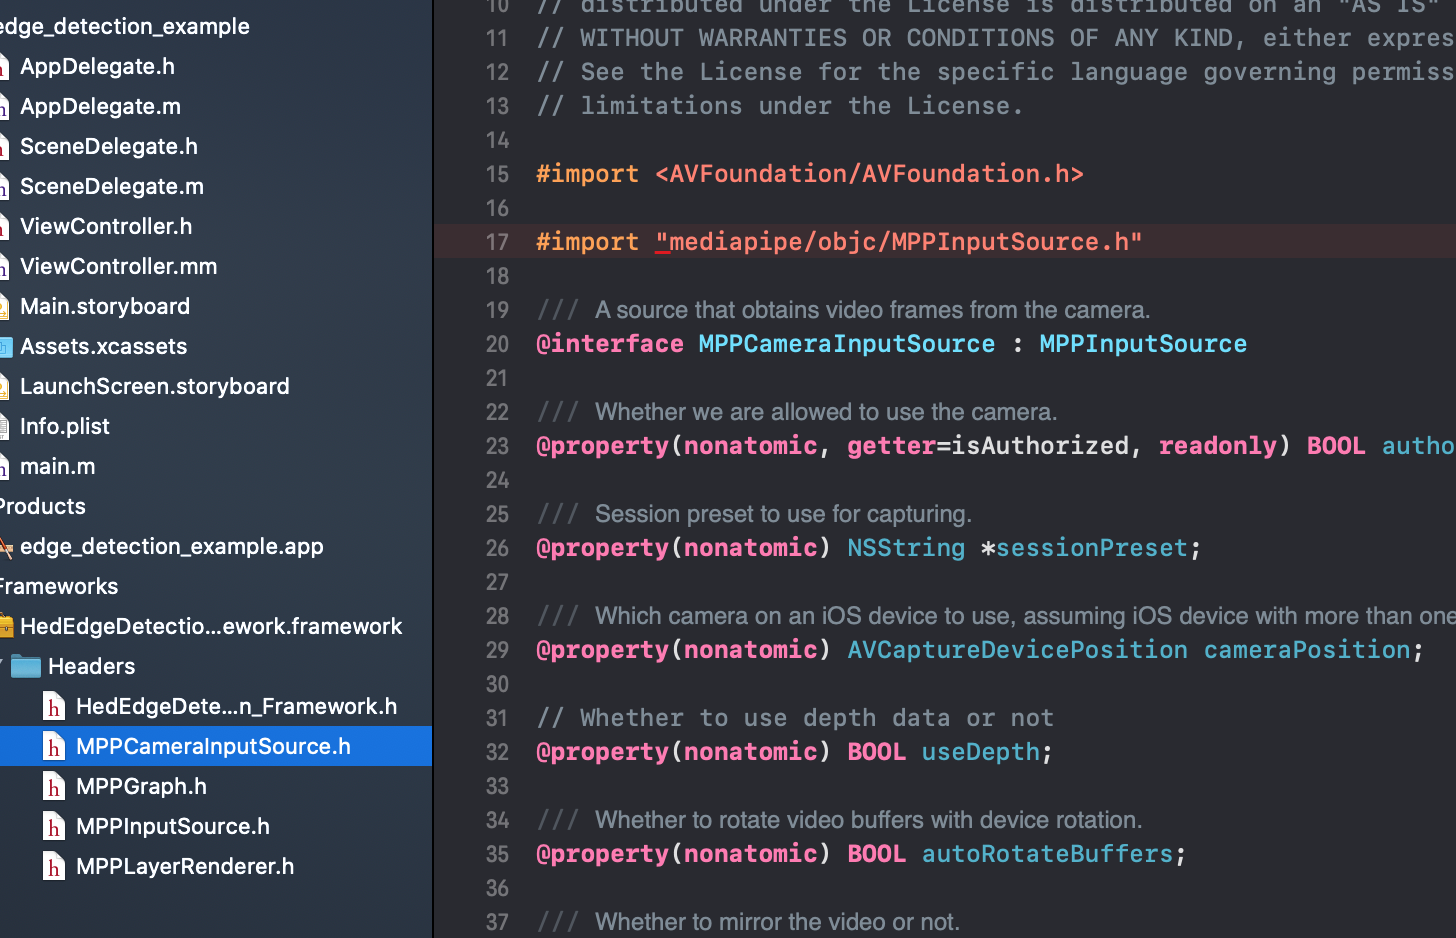Open SceneDelegate.h from the navigator
This screenshot has height=938, width=1456.
[108, 146]
